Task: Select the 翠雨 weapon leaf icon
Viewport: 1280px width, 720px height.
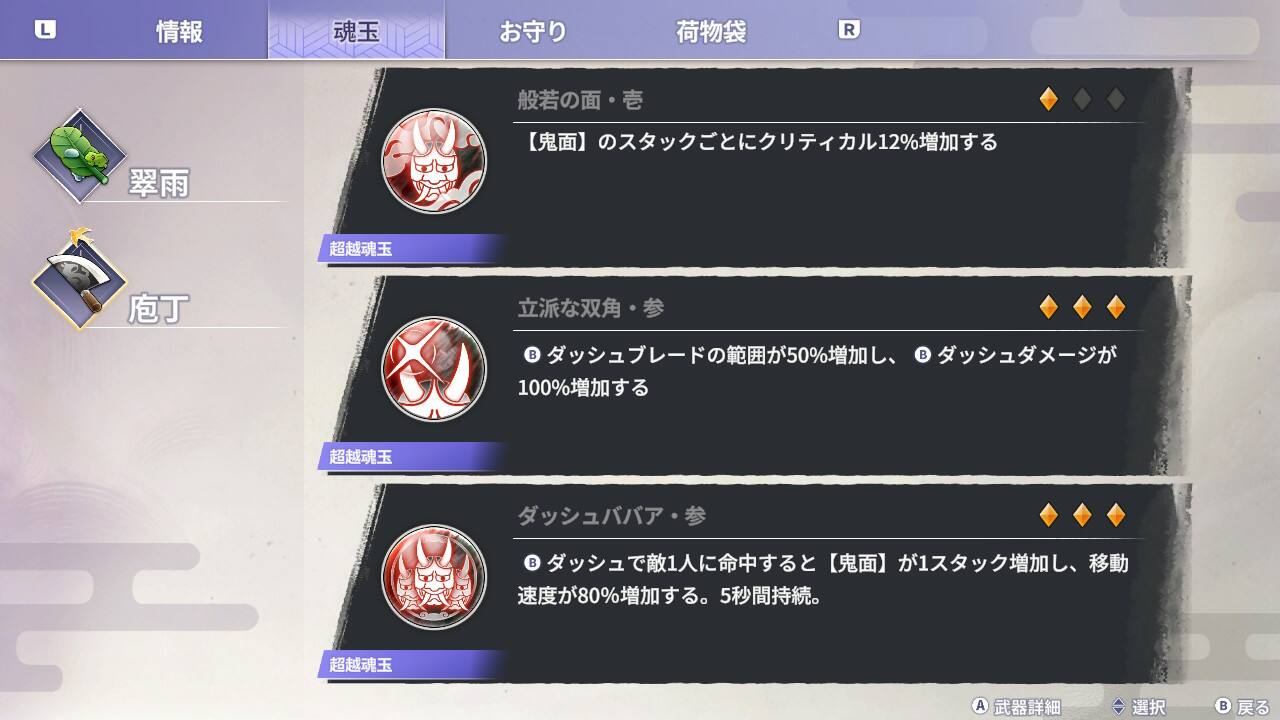Action: tap(80, 156)
